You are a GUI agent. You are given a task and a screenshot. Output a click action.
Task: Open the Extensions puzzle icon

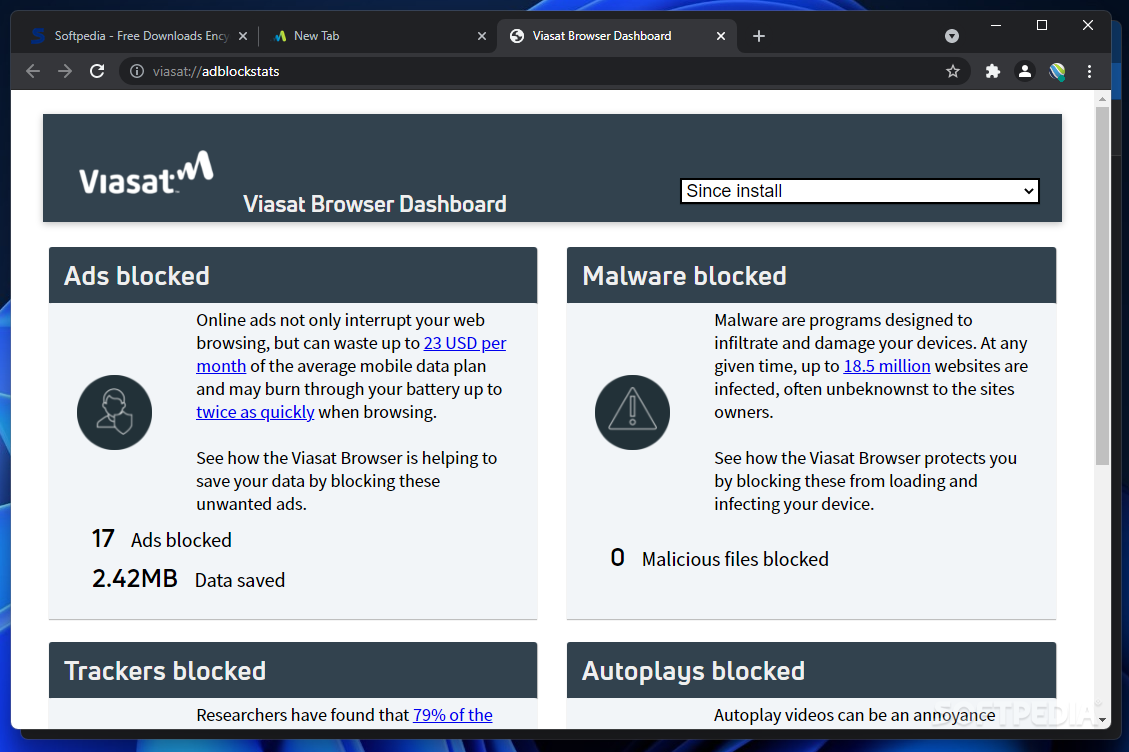tap(993, 71)
